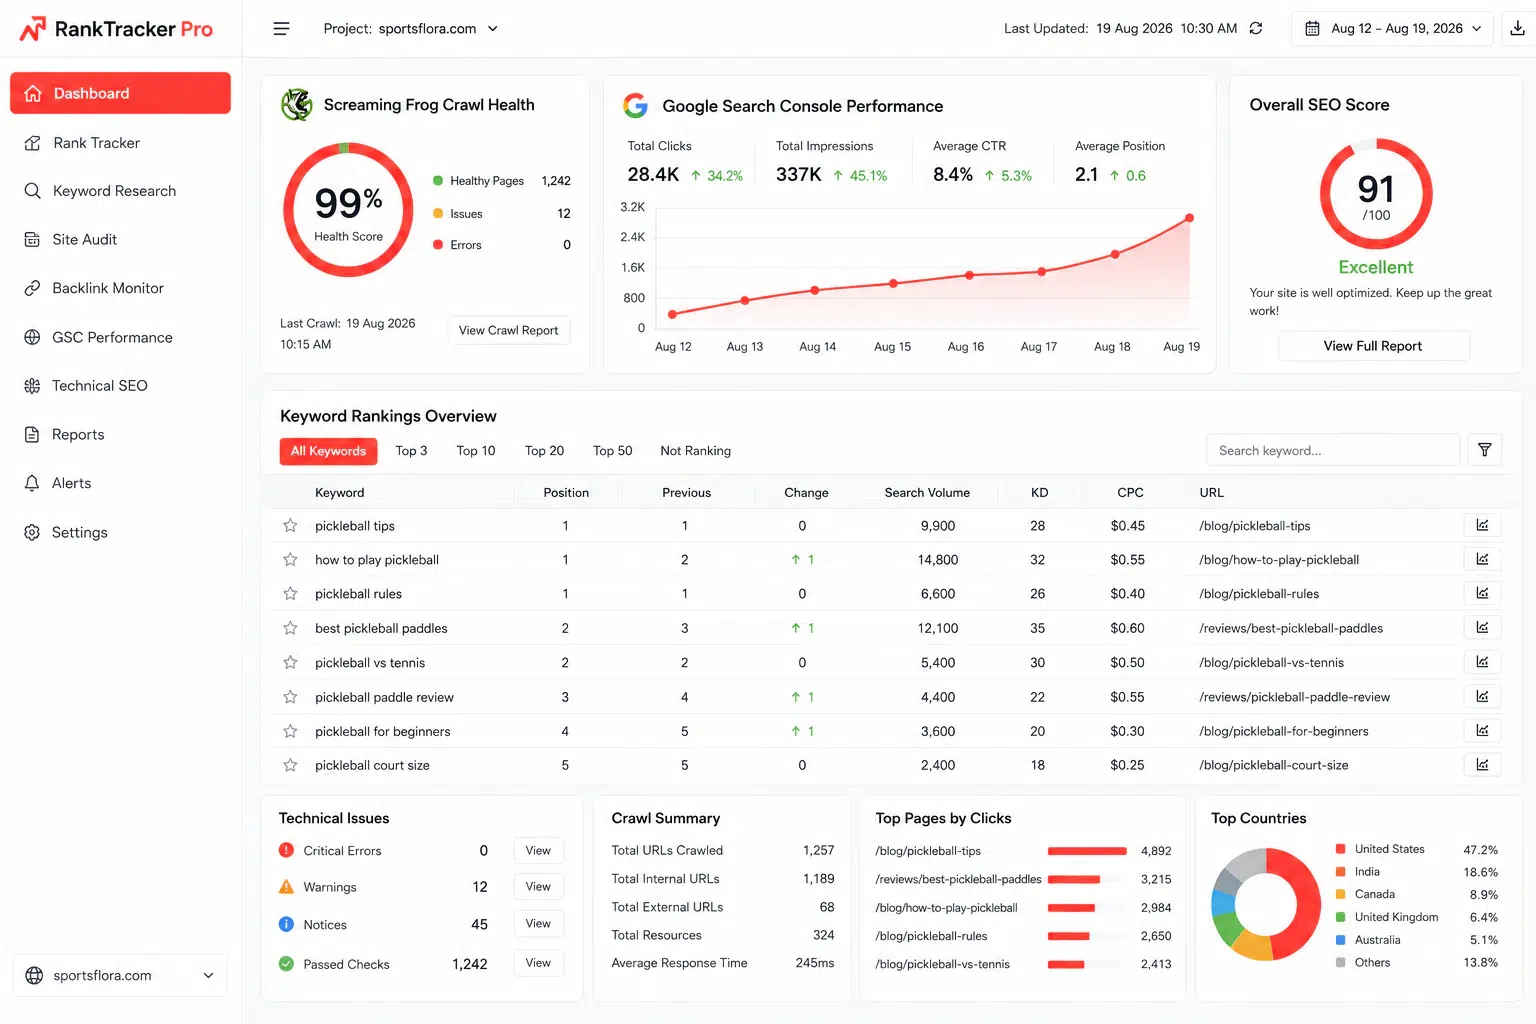The width and height of the screenshot is (1536, 1024).
Task: View Warnings details
Action: click(538, 887)
